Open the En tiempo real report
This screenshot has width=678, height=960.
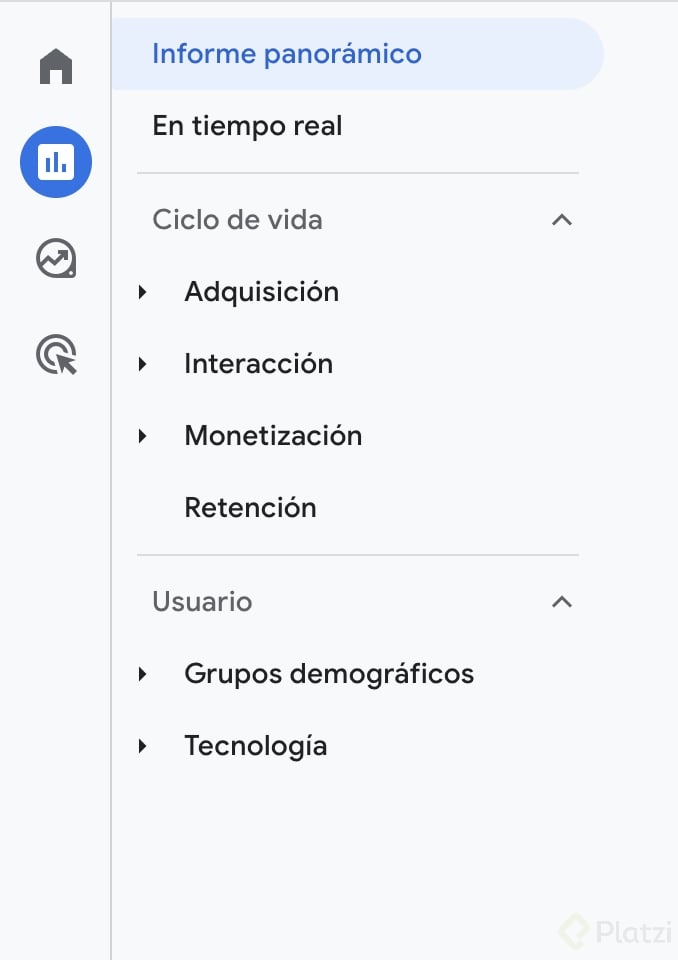tap(247, 126)
